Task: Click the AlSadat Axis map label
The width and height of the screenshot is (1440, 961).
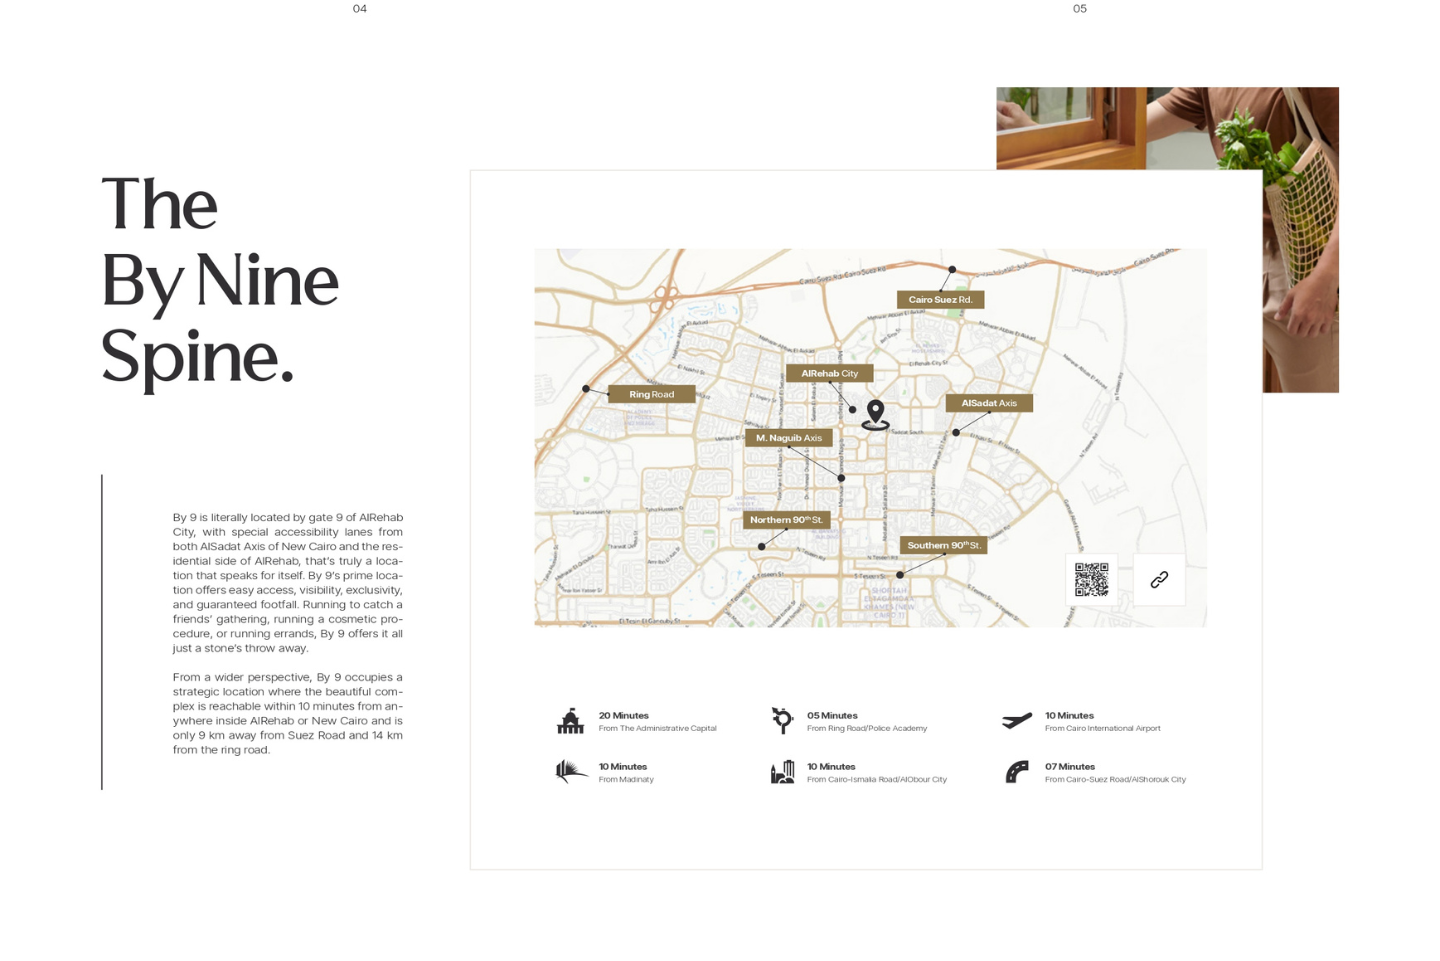Action: tap(989, 403)
